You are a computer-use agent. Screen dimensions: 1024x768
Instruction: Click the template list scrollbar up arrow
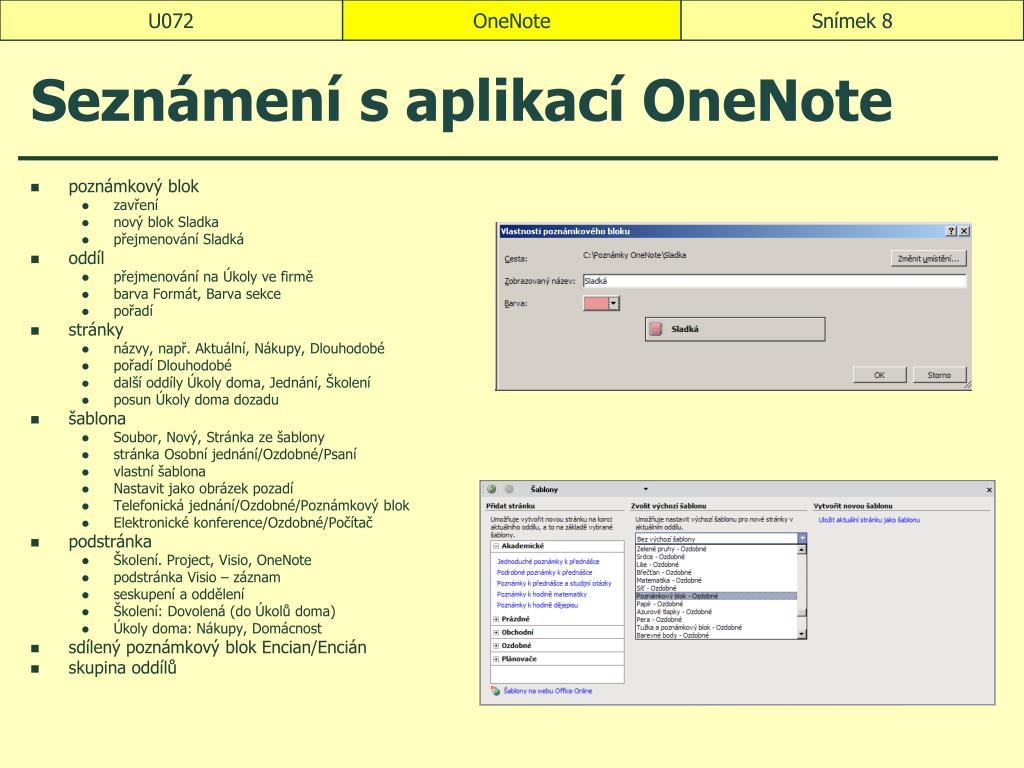(x=802, y=550)
